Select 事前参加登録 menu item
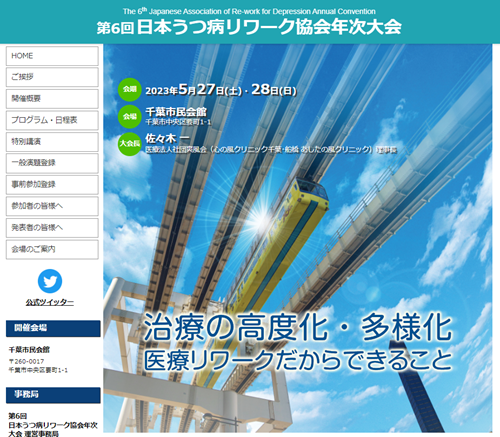 click(52, 185)
